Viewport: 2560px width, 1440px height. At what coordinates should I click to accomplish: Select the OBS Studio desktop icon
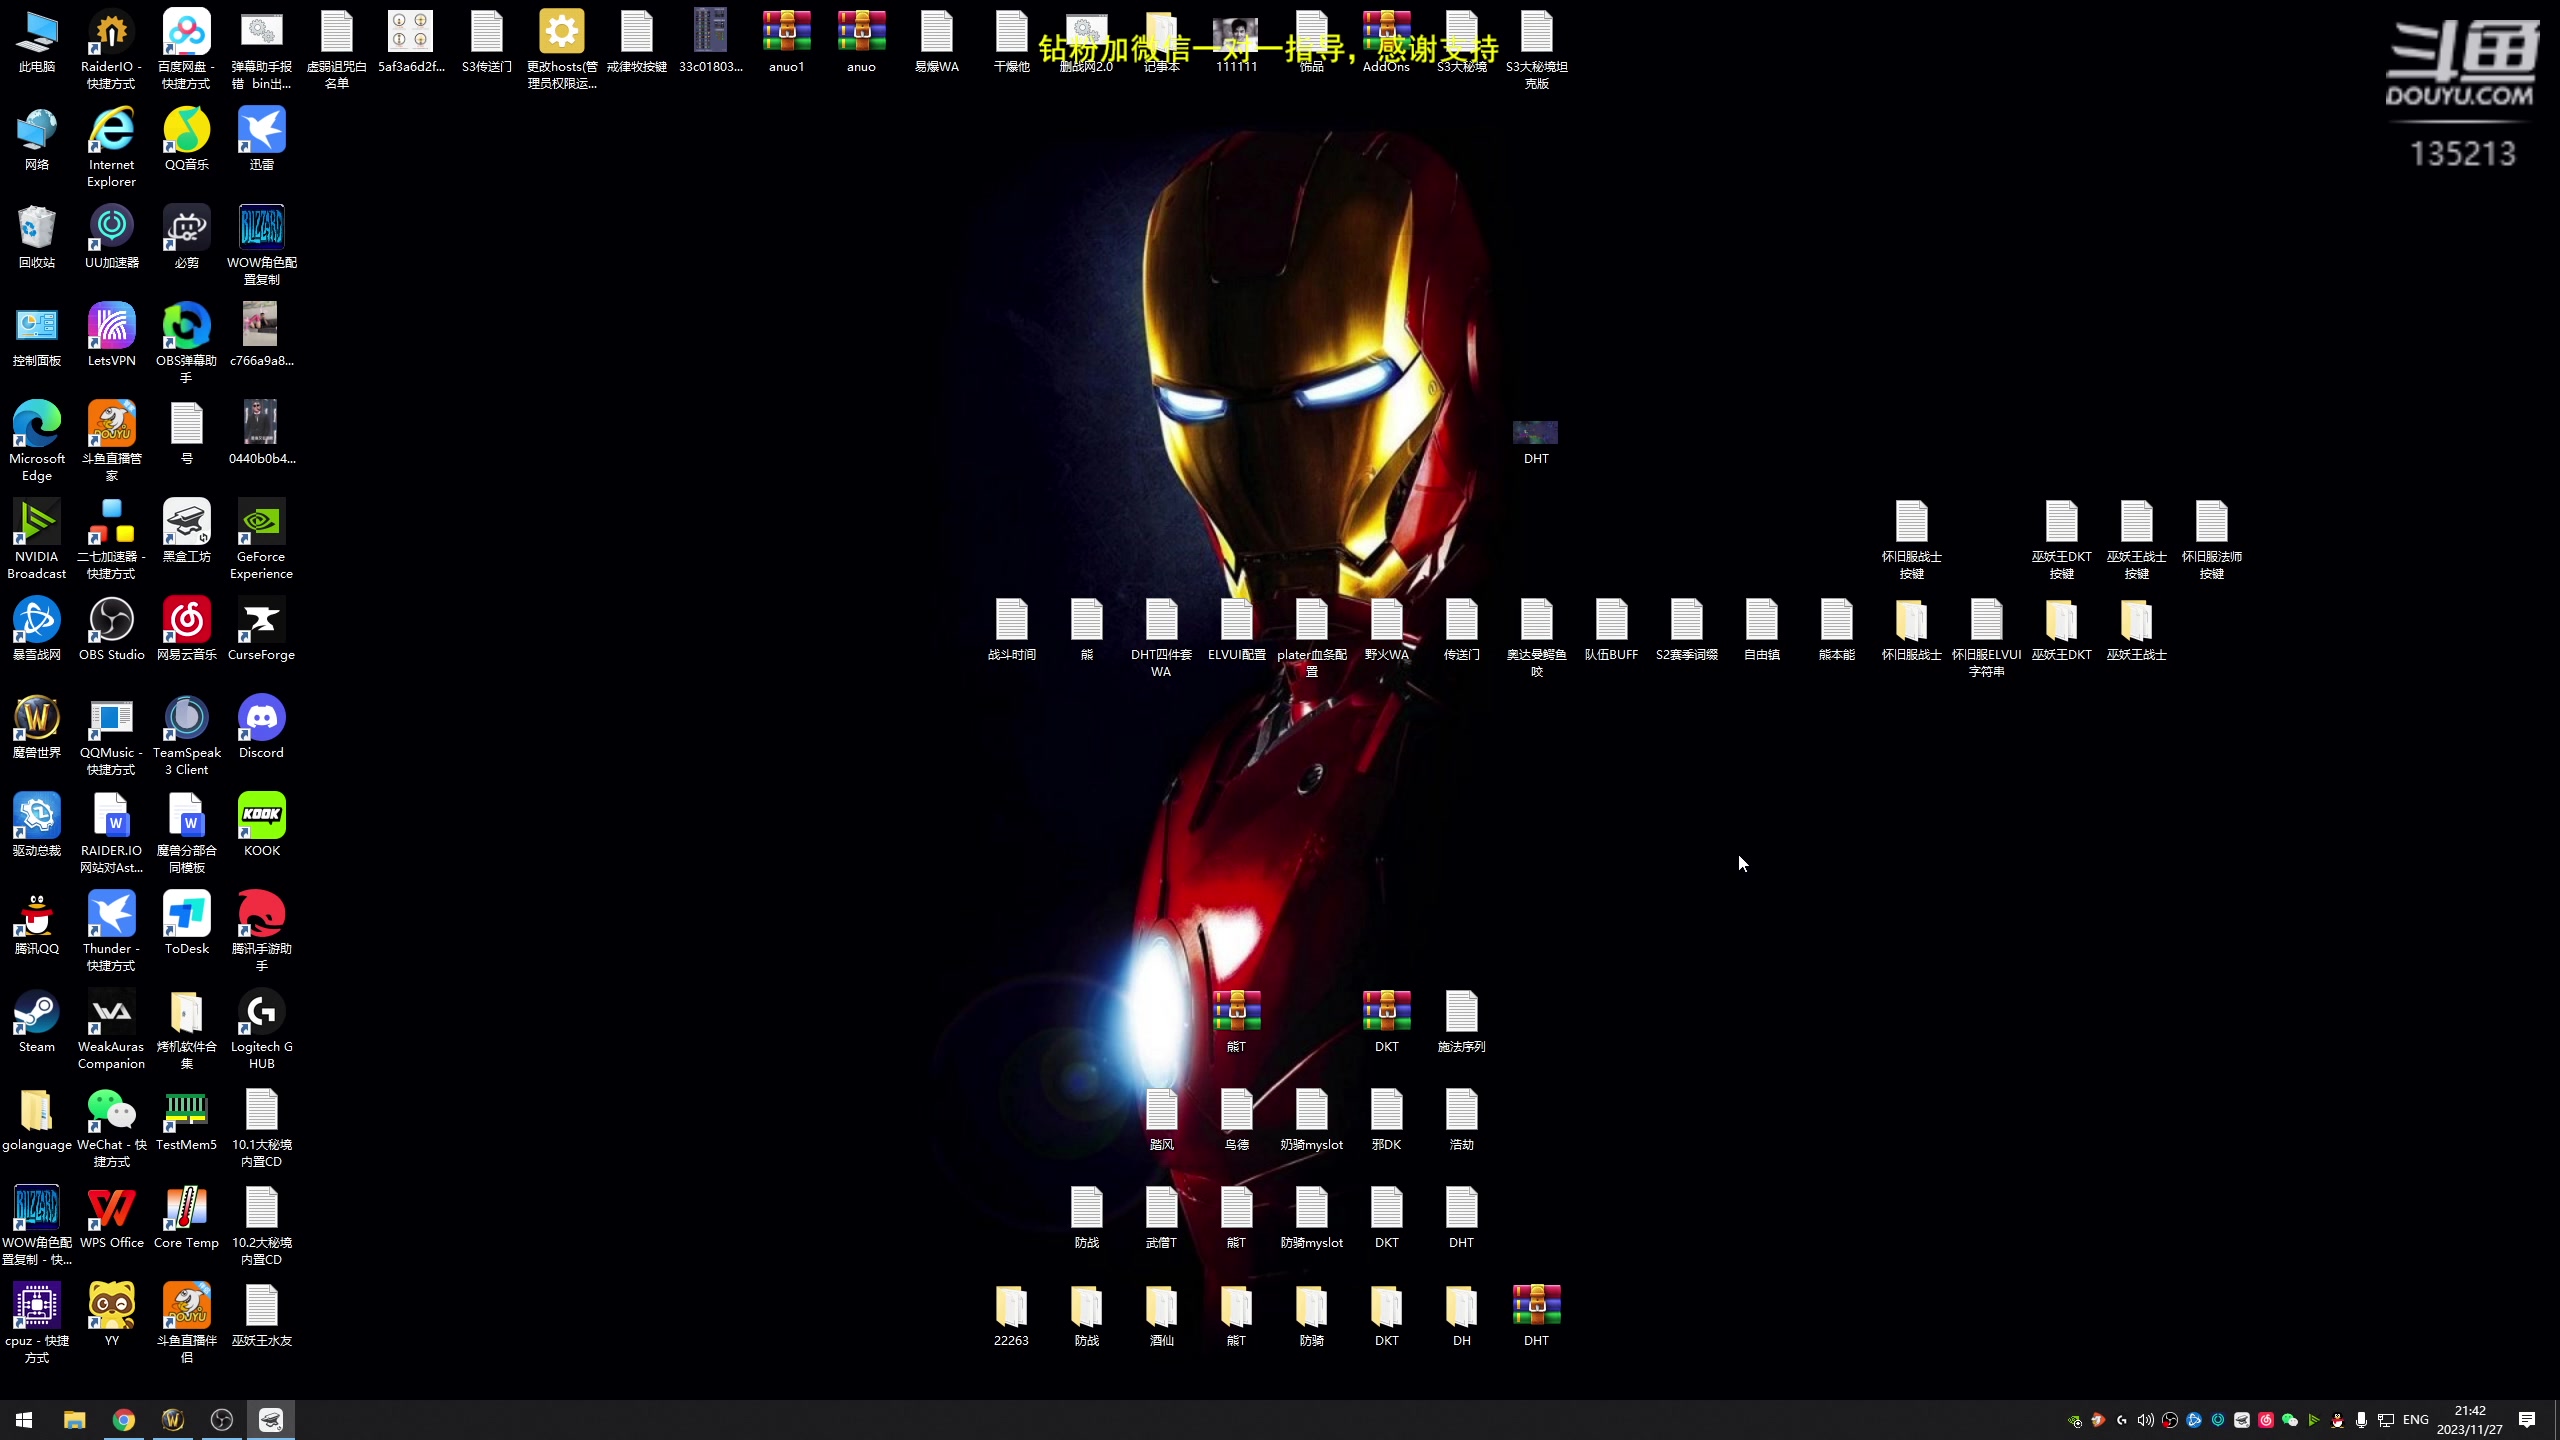coord(111,629)
